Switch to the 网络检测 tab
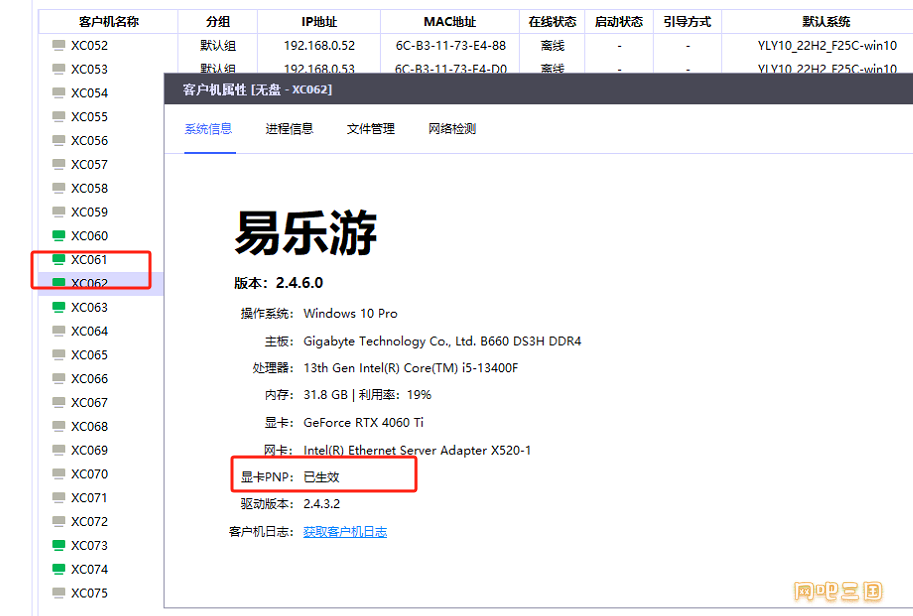This screenshot has width=913, height=616. coord(452,129)
